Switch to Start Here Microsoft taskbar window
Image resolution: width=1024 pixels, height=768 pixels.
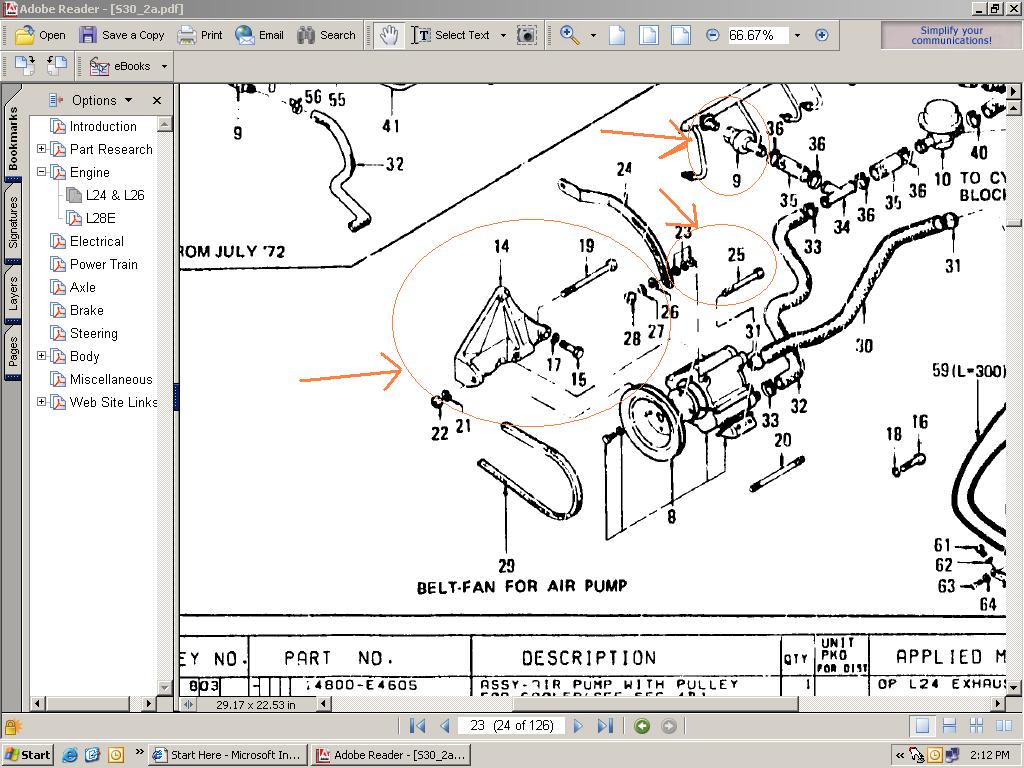click(226, 755)
